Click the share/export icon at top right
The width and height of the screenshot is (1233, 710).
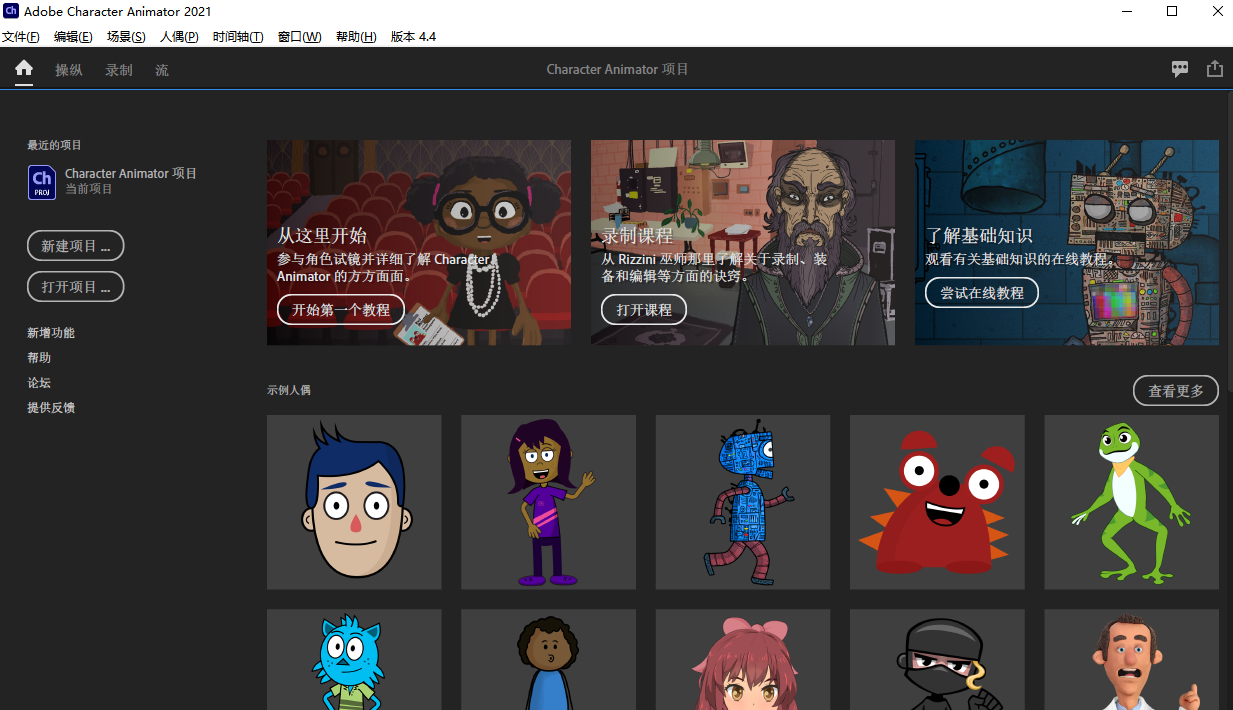[x=1215, y=69]
